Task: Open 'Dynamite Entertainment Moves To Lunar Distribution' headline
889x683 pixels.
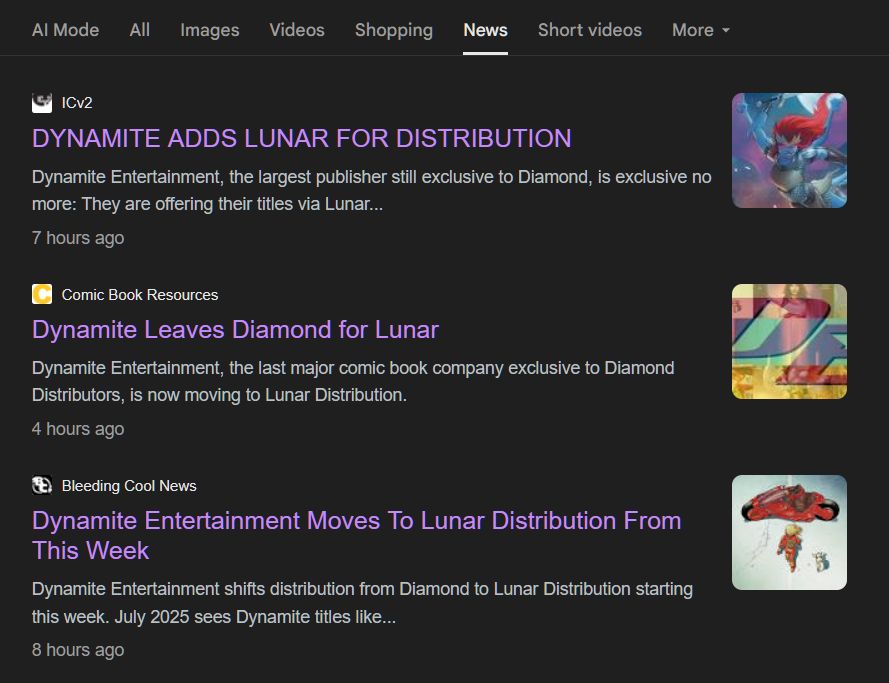Action: pyautogui.click(x=357, y=535)
